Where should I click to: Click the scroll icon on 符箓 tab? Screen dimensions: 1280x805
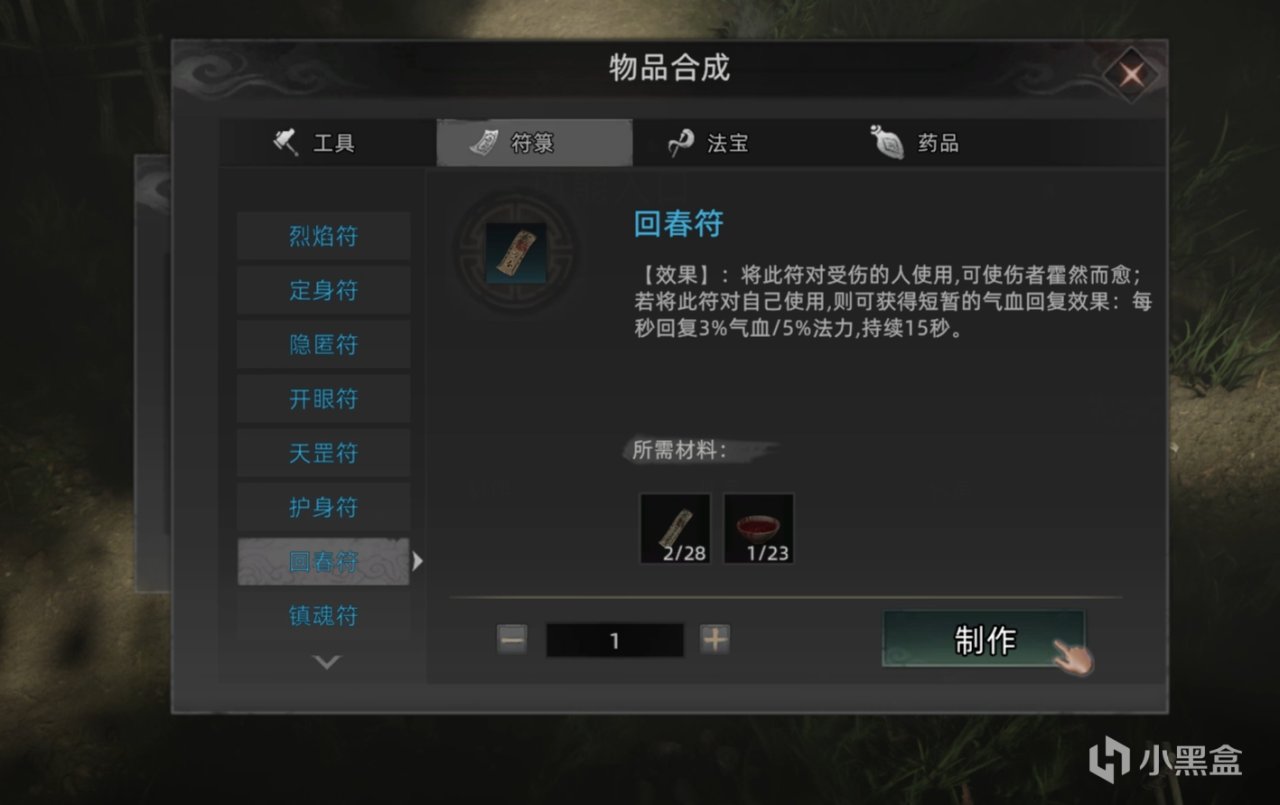click(x=485, y=143)
